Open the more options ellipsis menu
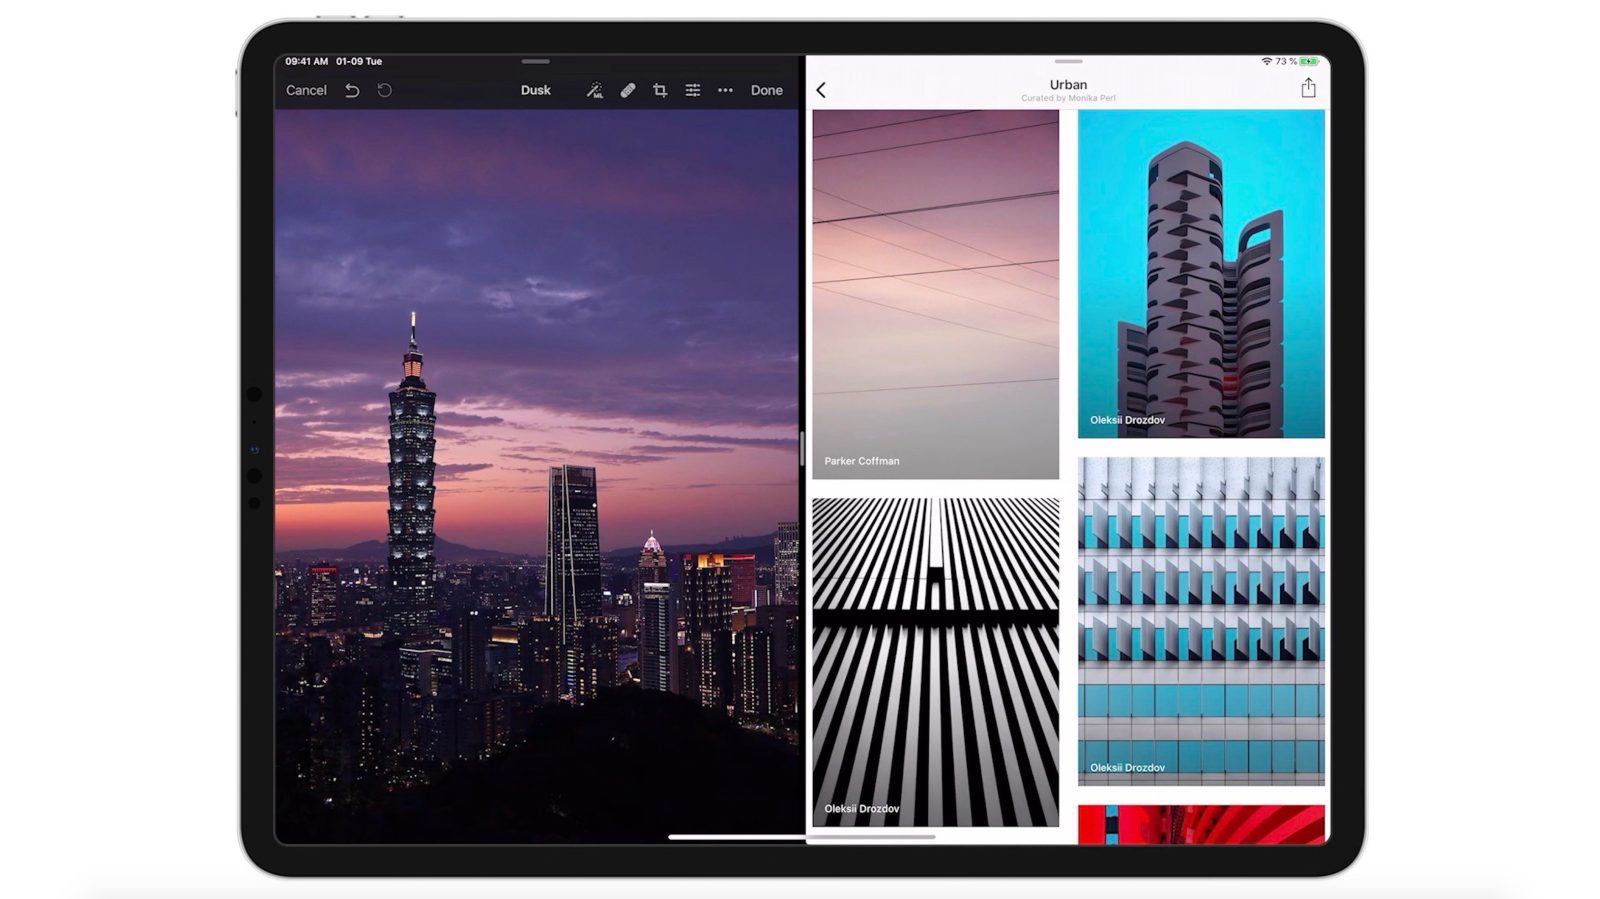This screenshot has width=1600, height=899. (x=725, y=90)
